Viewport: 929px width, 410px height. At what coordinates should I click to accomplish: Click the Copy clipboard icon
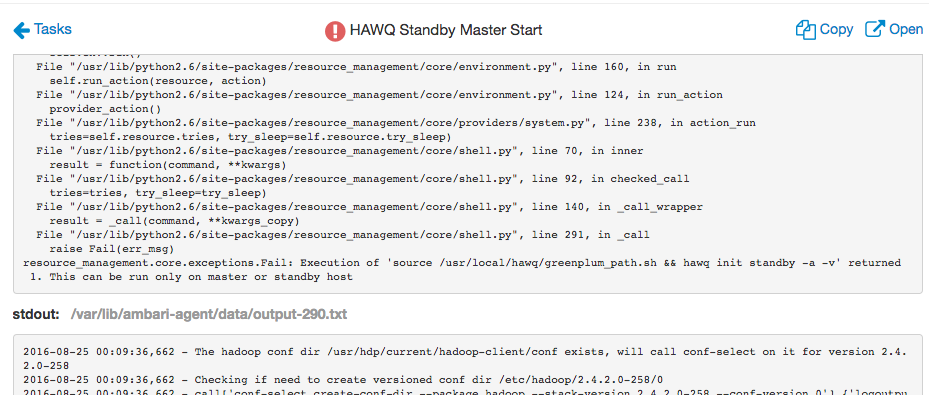coord(806,30)
